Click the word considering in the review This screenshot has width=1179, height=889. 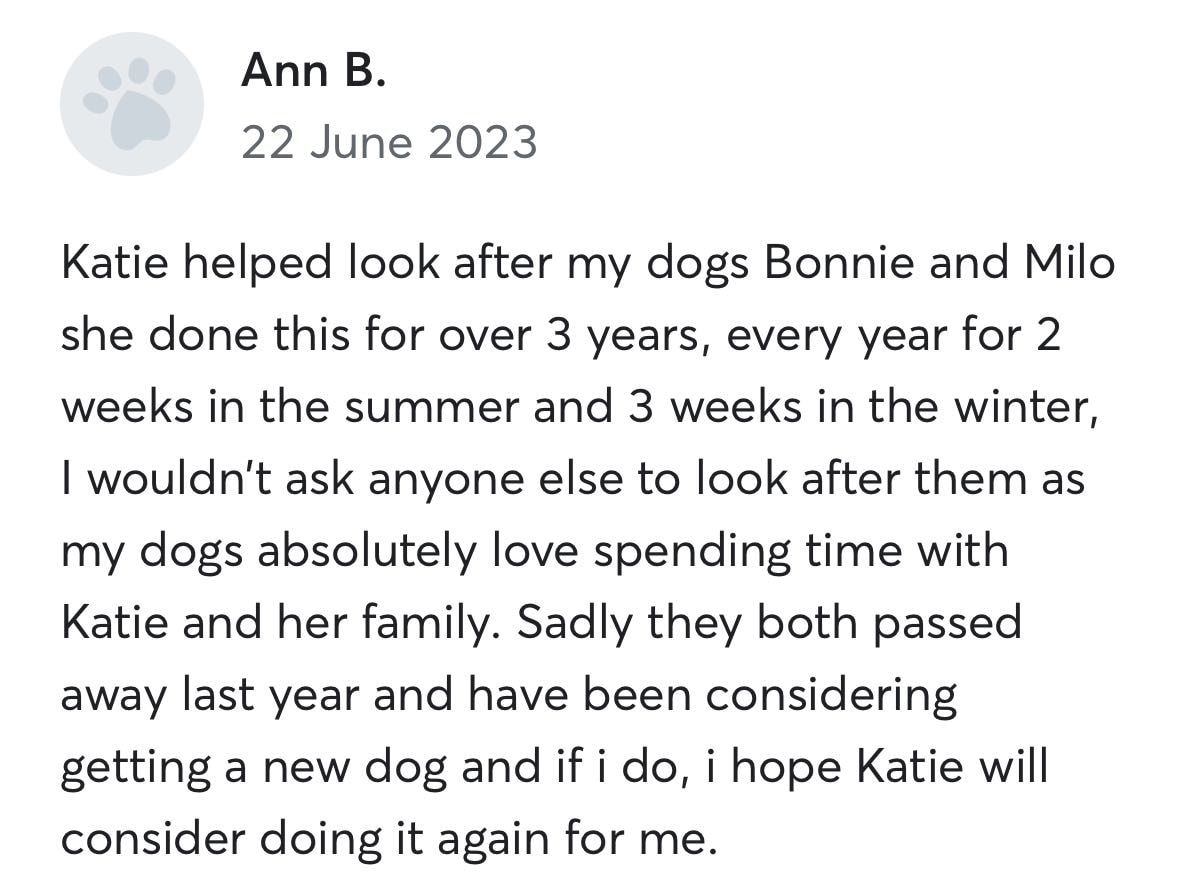(831, 696)
